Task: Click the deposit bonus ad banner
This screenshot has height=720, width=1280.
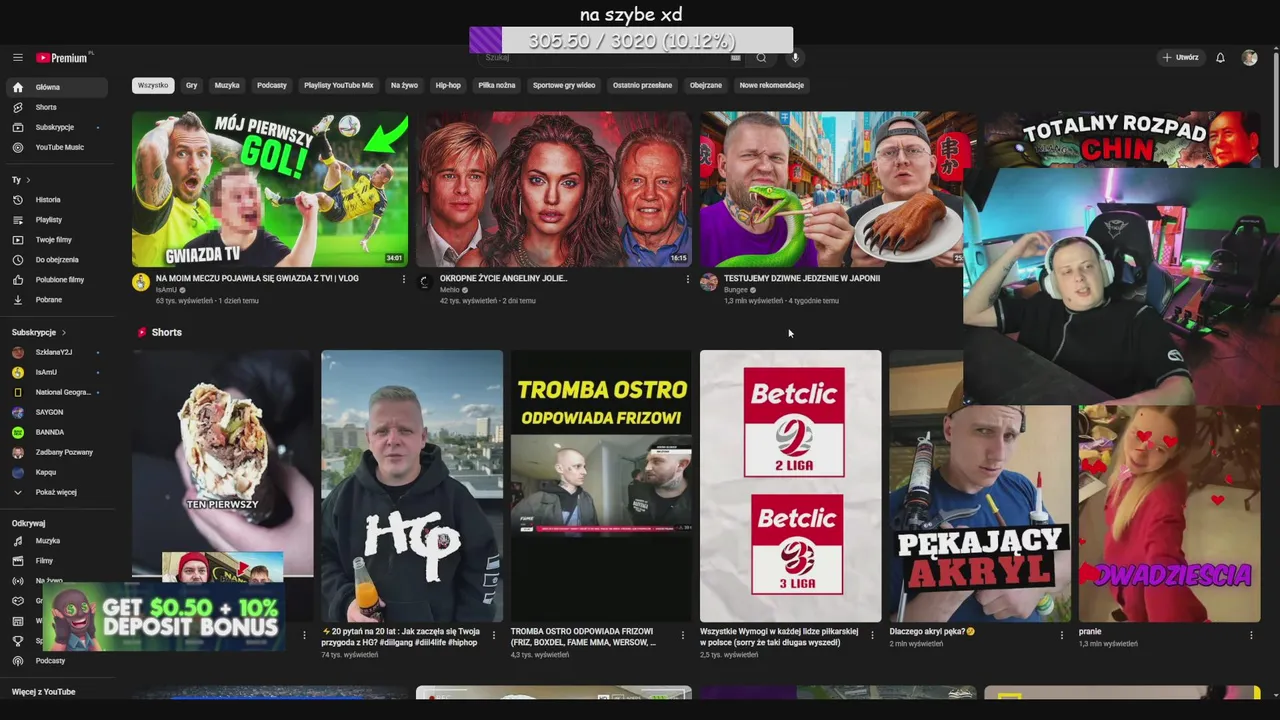Action: tap(166, 617)
